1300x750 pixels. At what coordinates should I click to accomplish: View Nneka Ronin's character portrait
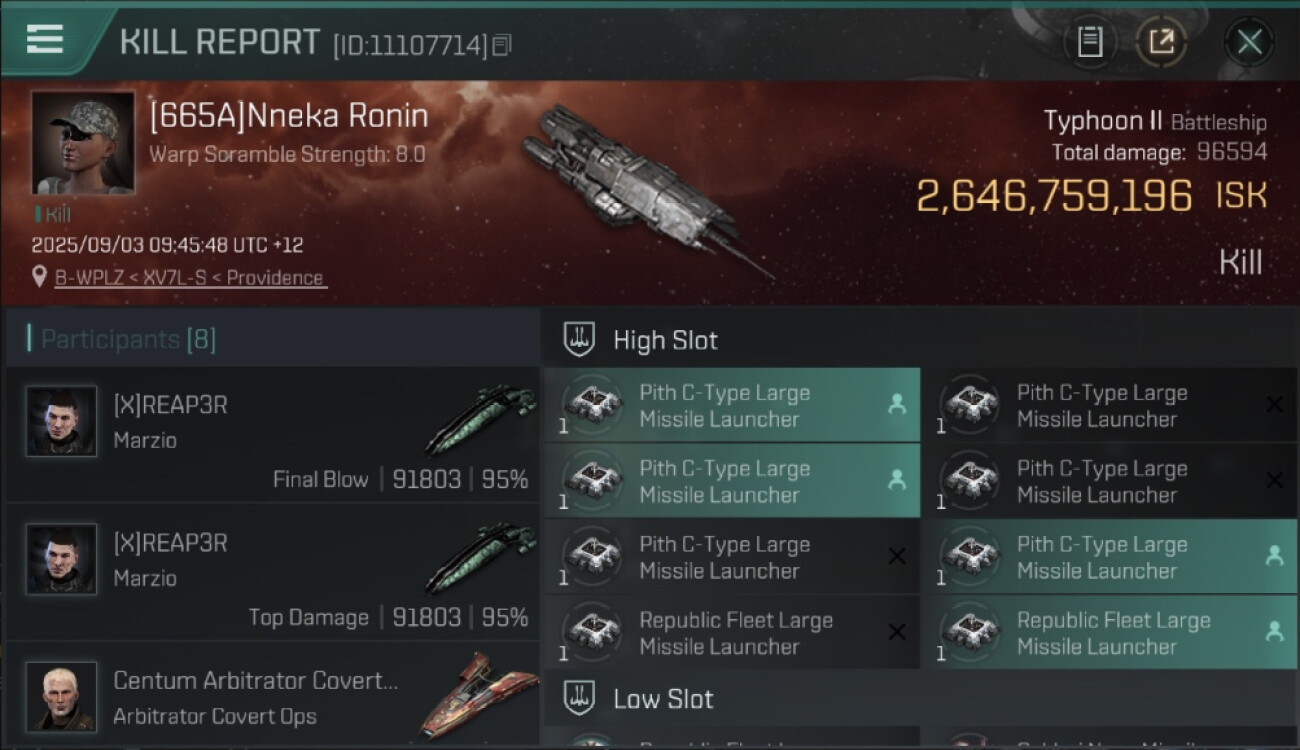[83, 143]
